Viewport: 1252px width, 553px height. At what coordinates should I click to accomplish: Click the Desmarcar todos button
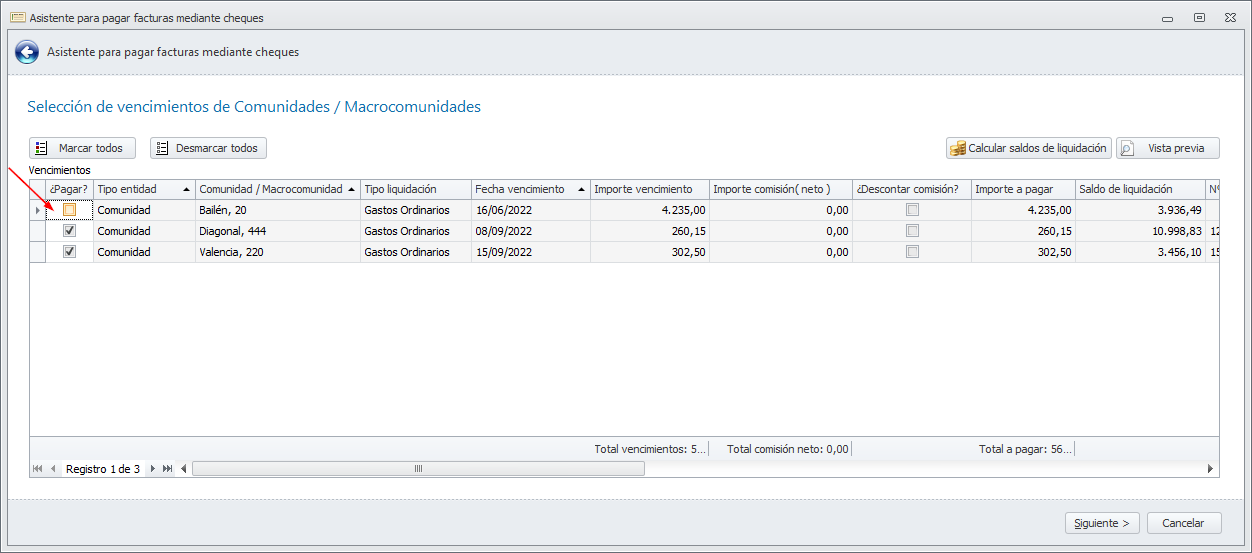click(208, 148)
